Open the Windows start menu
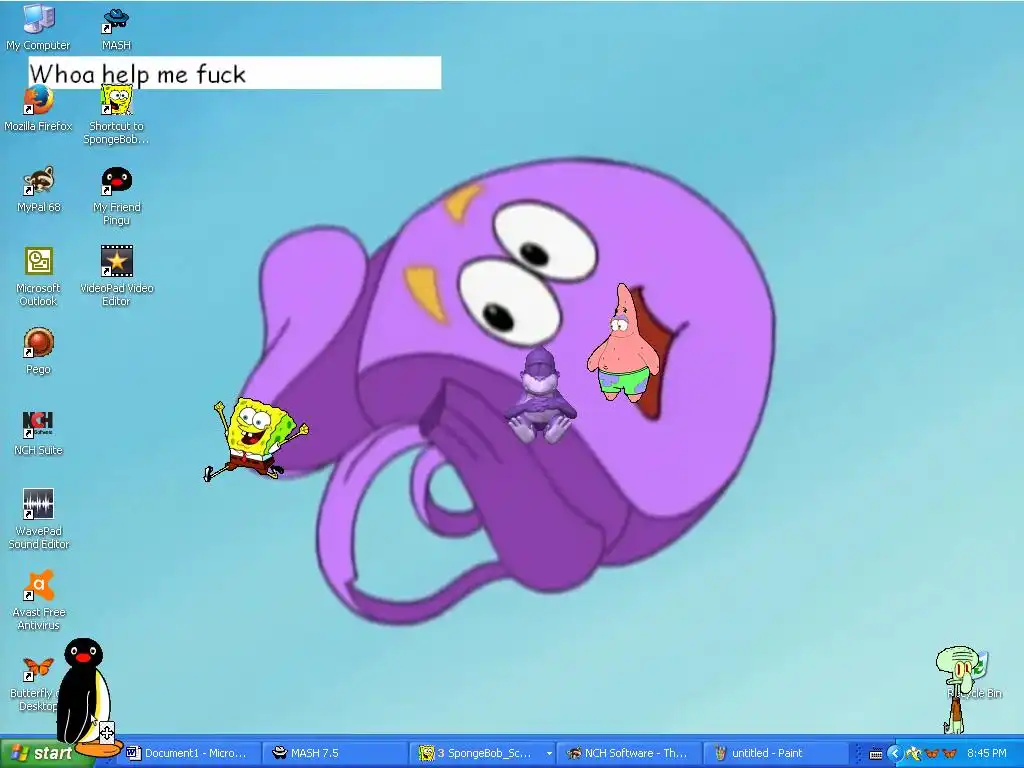 click(43, 753)
